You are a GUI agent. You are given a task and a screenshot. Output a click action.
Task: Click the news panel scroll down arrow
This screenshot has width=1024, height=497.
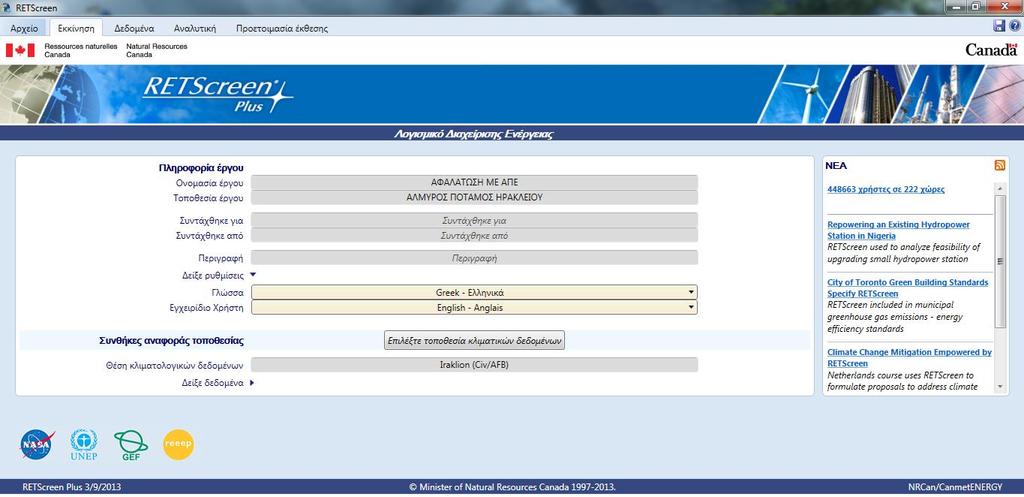coord(999,387)
